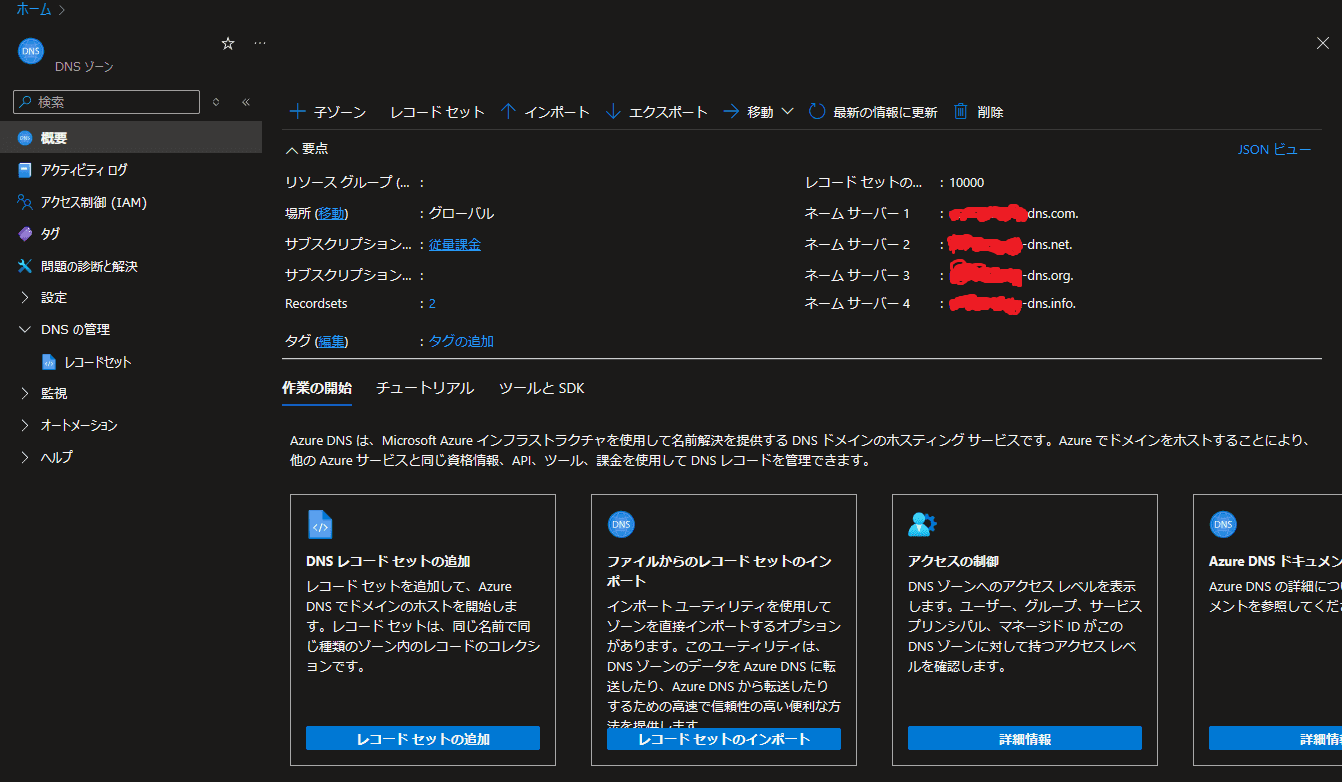Image resolution: width=1342 pixels, height=782 pixels.
Task: Click the ファイルからのレコード セットのインポート card DNS icon
Action: click(x=621, y=524)
